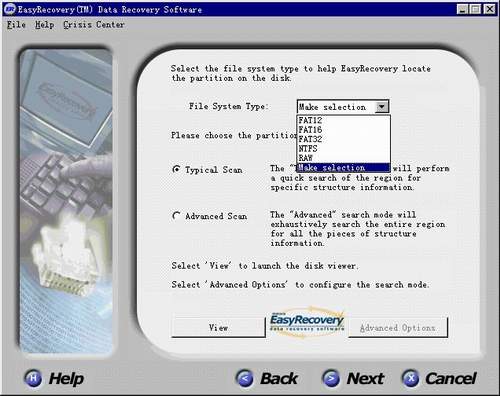This screenshot has width=500, height=396.
Task: Minimize the EasyRecovery window
Action: tap(462, 9)
